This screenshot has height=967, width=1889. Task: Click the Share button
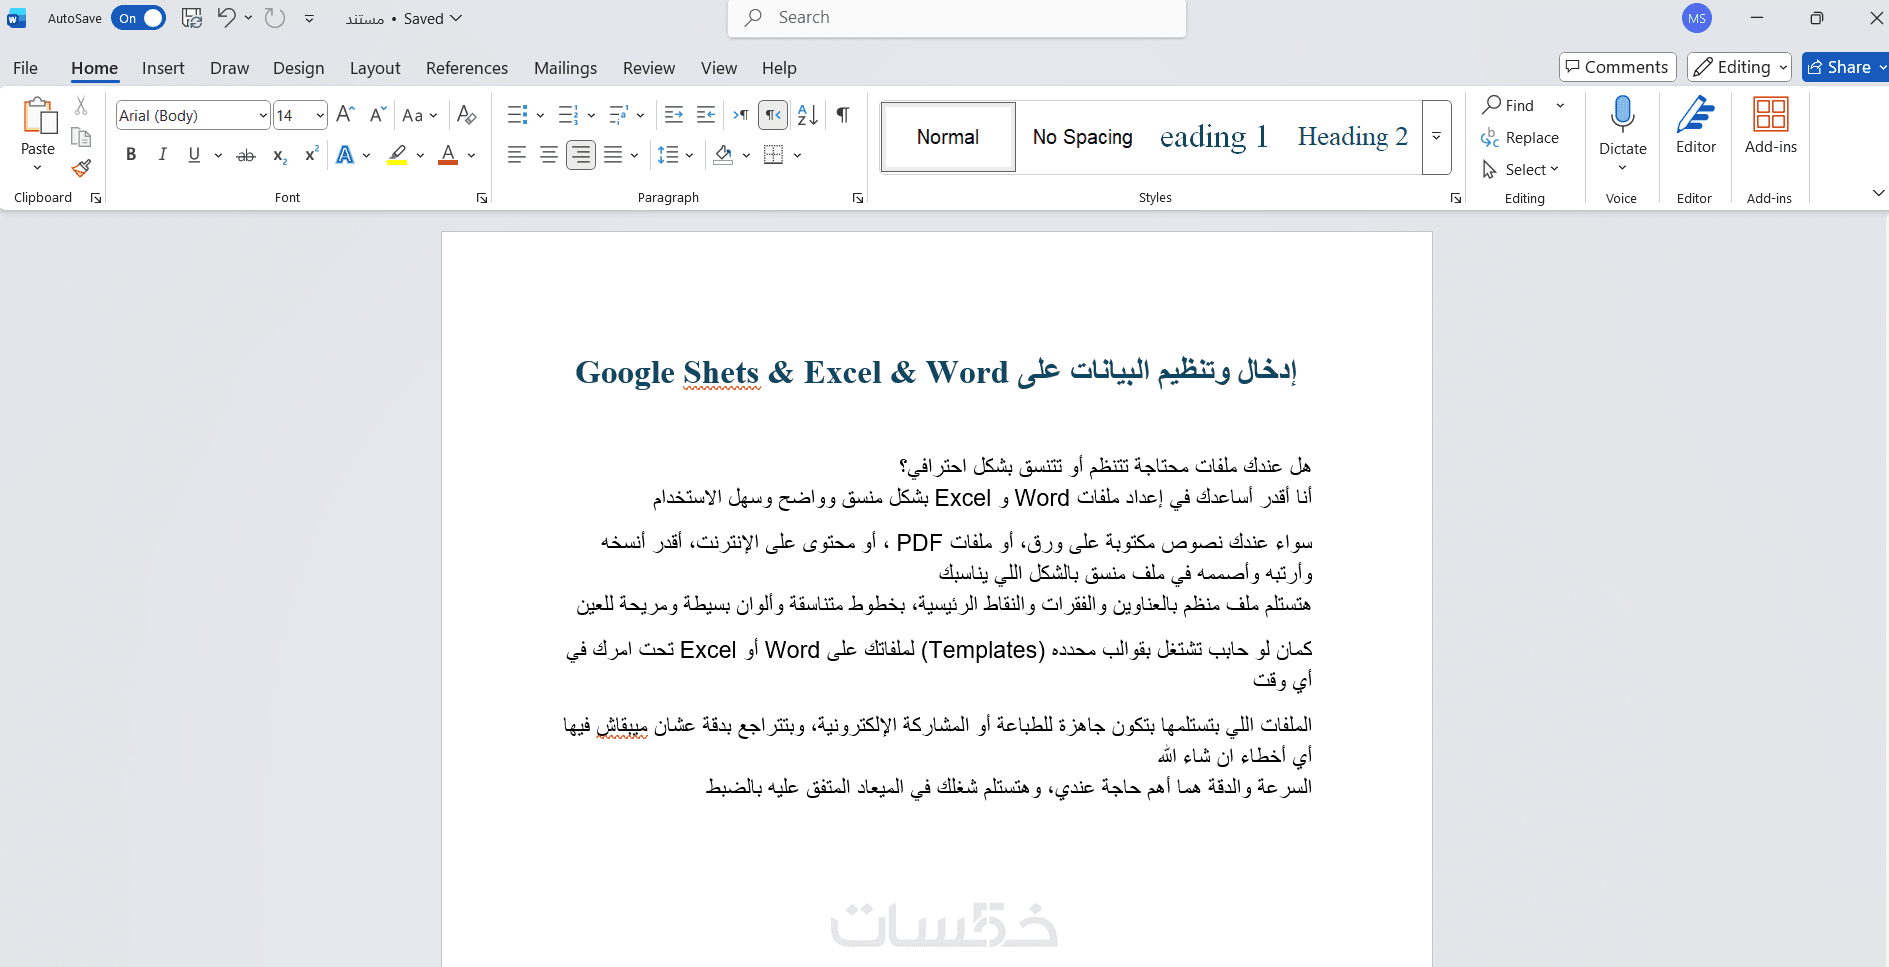tap(1840, 67)
